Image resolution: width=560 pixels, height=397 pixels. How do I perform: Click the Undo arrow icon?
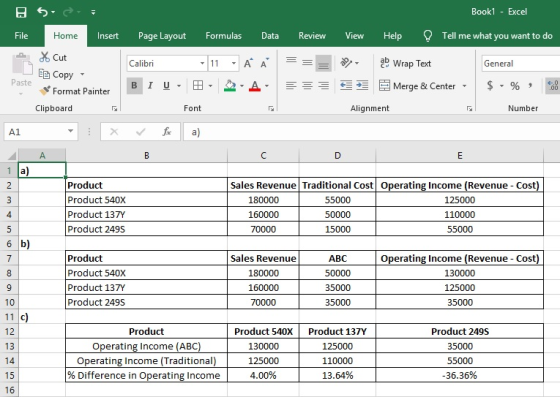pos(42,12)
